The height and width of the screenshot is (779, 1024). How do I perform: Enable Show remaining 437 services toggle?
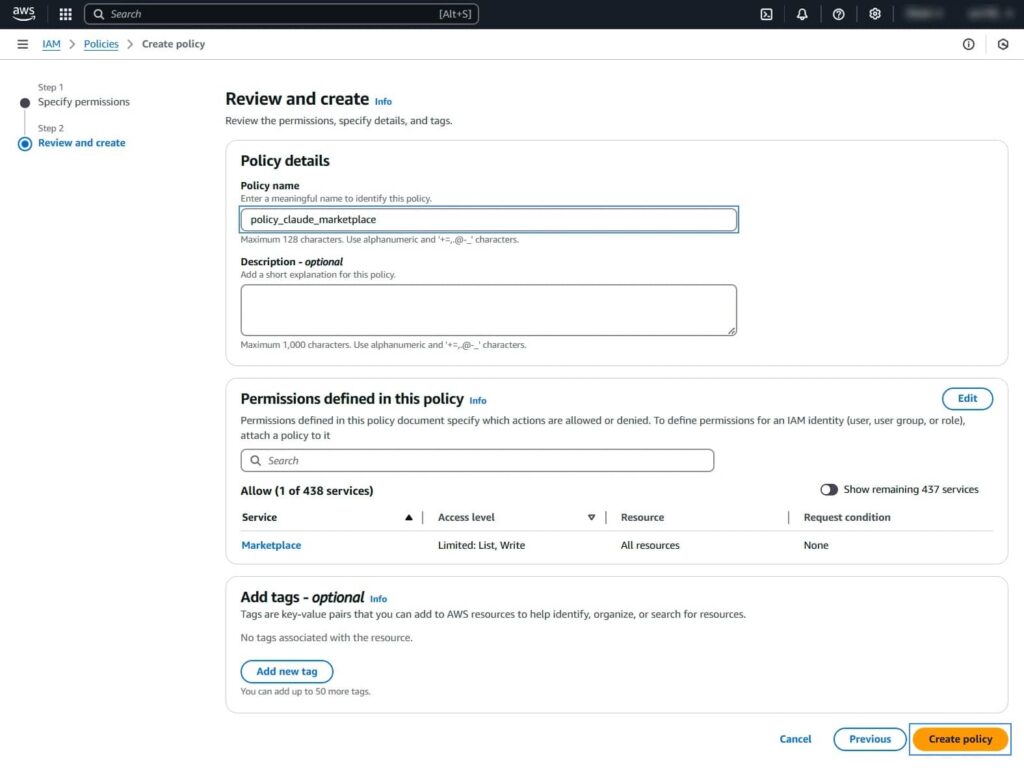click(829, 489)
